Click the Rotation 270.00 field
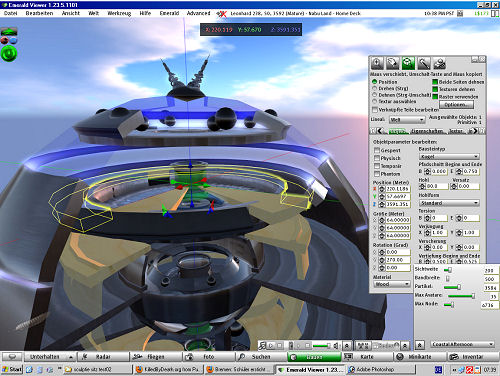This screenshot has width=500, height=376. pyautogui.click(x=398, y=260)
